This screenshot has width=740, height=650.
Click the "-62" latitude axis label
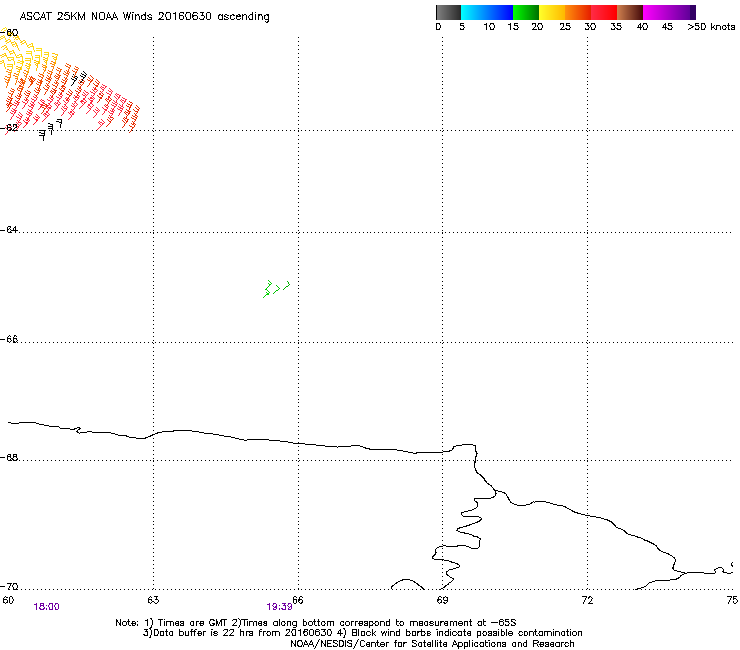pyautogui.click(x=9, y=128)
